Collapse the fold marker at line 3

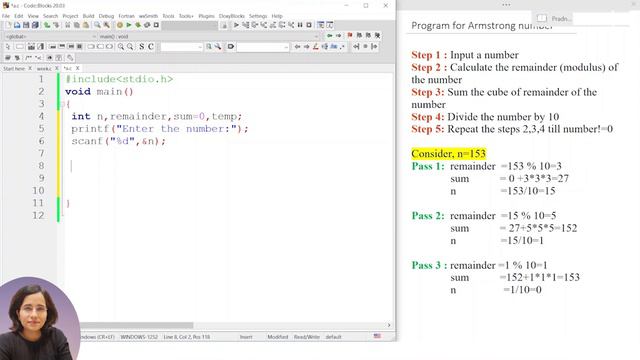[x=63, y=104]
